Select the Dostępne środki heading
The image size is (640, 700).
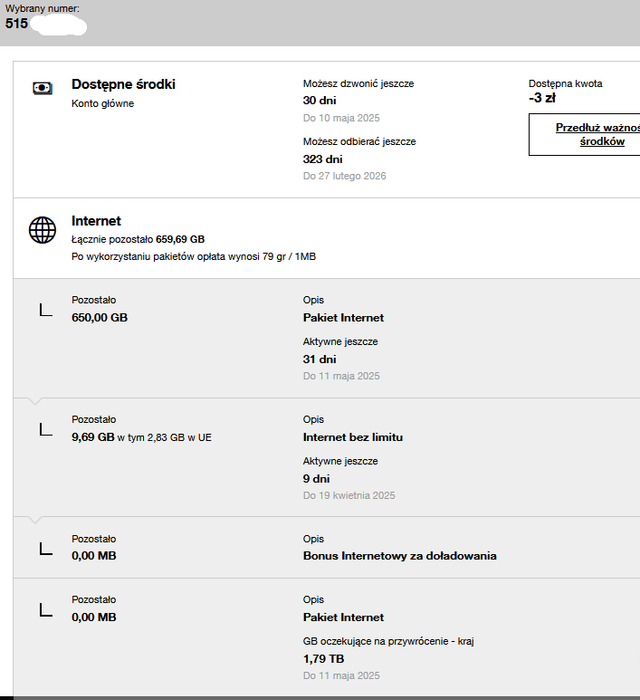[123, 84]
